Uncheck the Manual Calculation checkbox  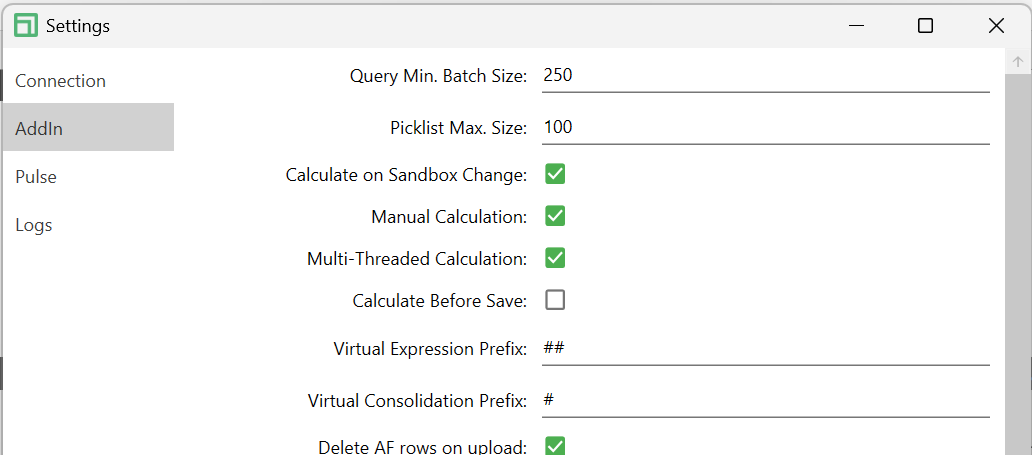(555, 216)
